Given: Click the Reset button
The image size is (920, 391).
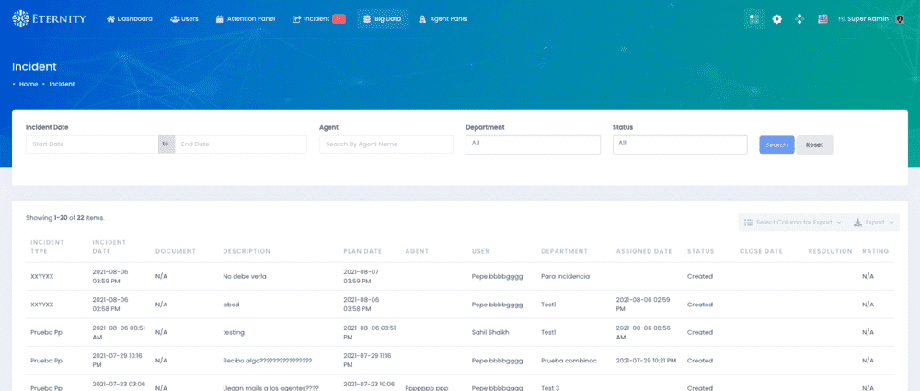Looking at the screenshot, I should [814, 145].
